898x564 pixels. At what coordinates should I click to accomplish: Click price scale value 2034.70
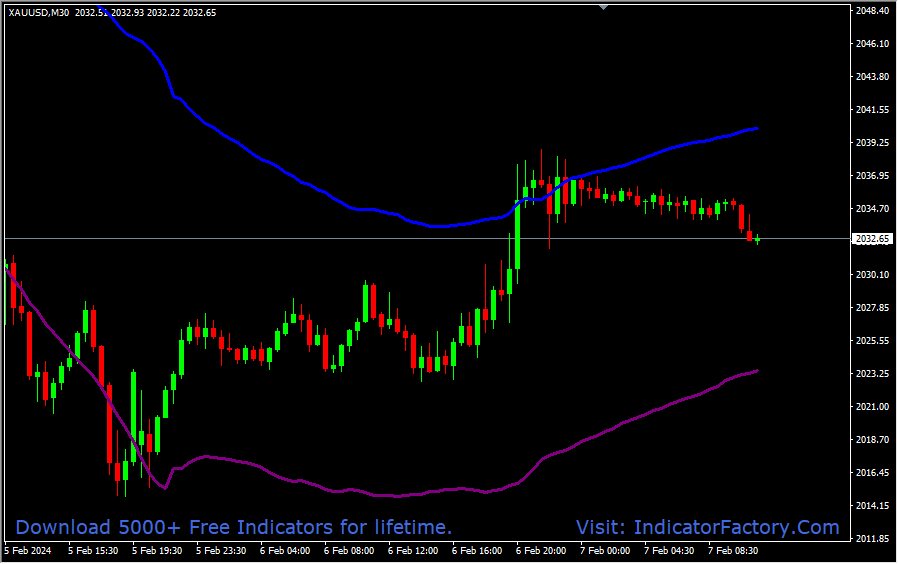point(873,209)
